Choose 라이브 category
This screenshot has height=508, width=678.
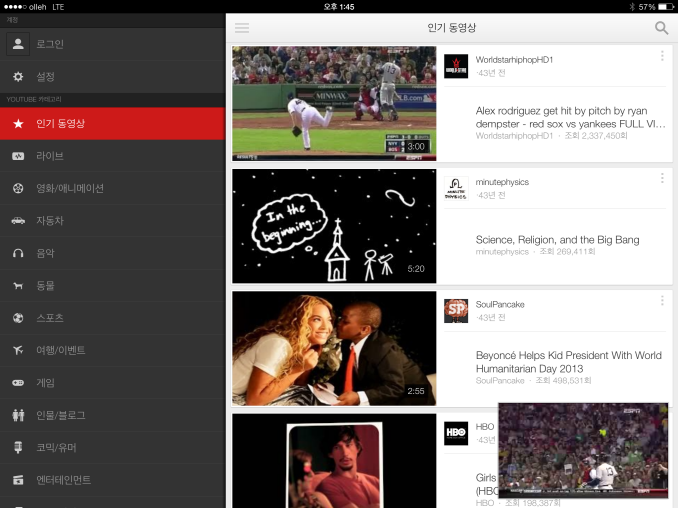112,156
